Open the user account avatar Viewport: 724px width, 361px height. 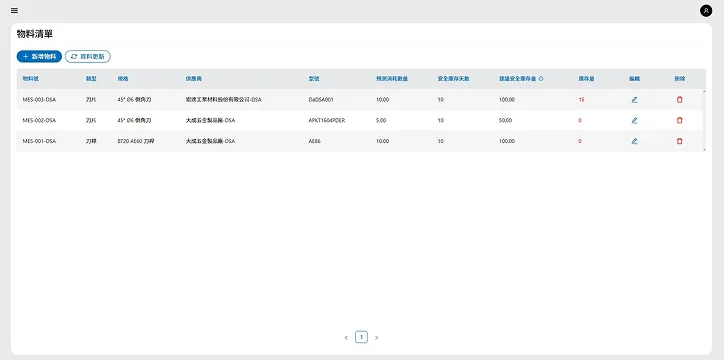pyautogui.click(x=706, y=11)
